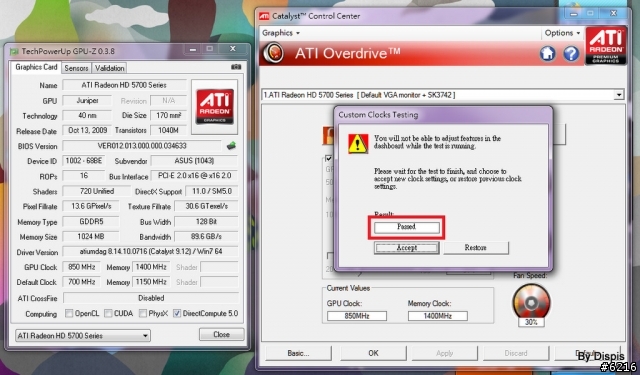This screenshot has height=375, width=640.
Task: Click the Shaders 720 Unified field
Action: coord(97,191)
